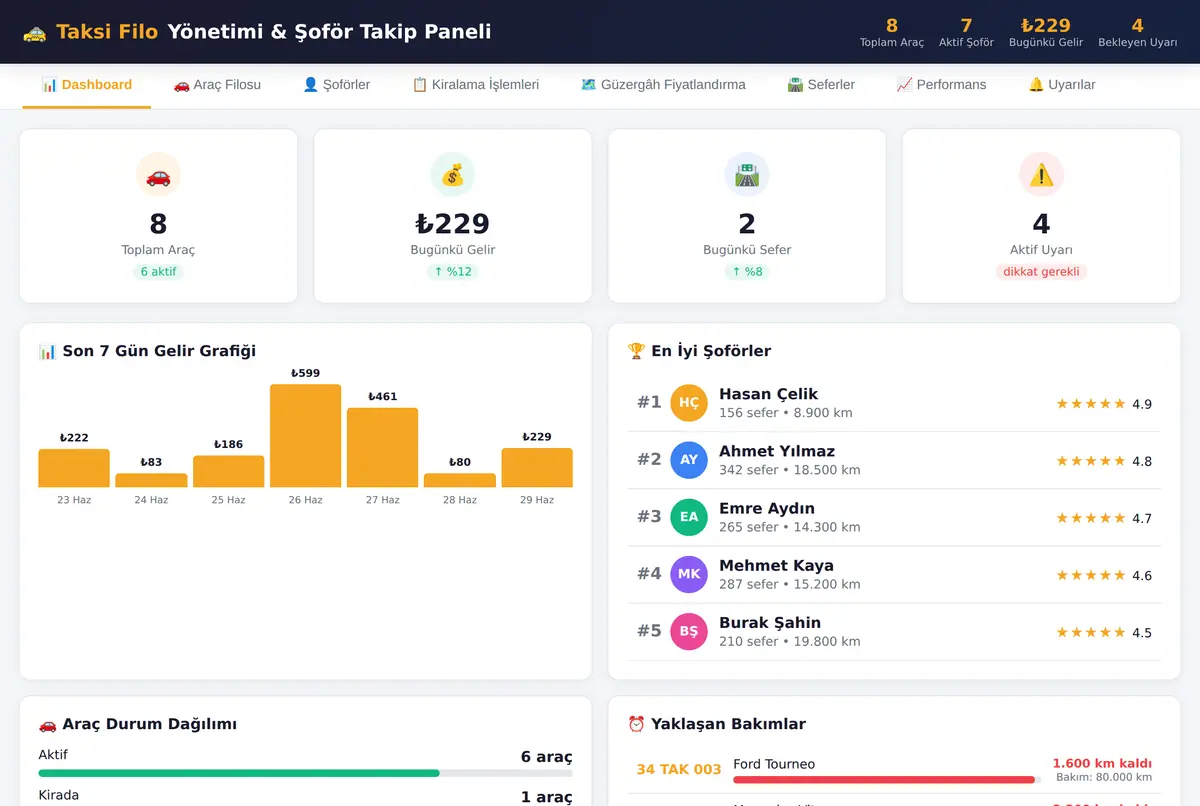Go to Kiralama İşlemleri tab

[475, 85]
